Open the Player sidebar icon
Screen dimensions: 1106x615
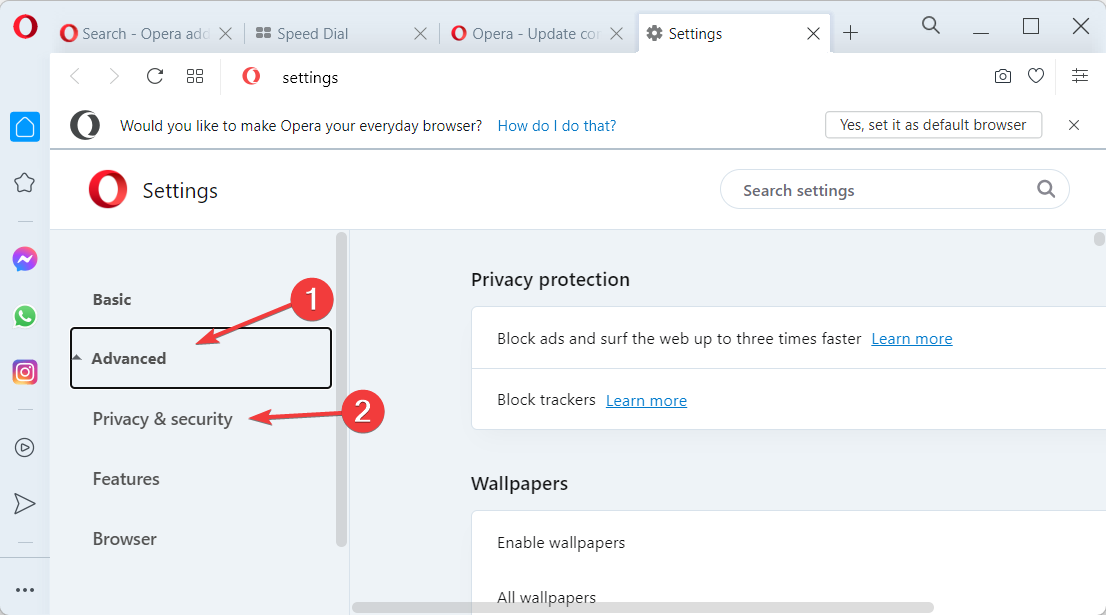click(25, 447)
